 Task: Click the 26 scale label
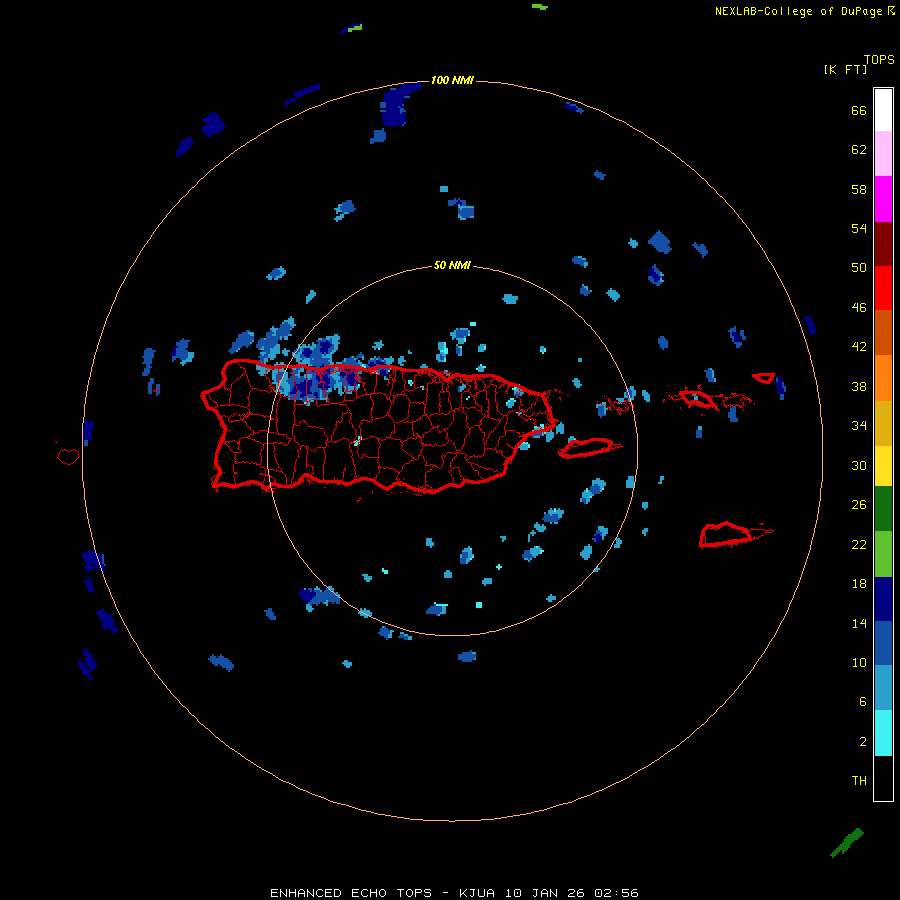click(x=859, y=505)
